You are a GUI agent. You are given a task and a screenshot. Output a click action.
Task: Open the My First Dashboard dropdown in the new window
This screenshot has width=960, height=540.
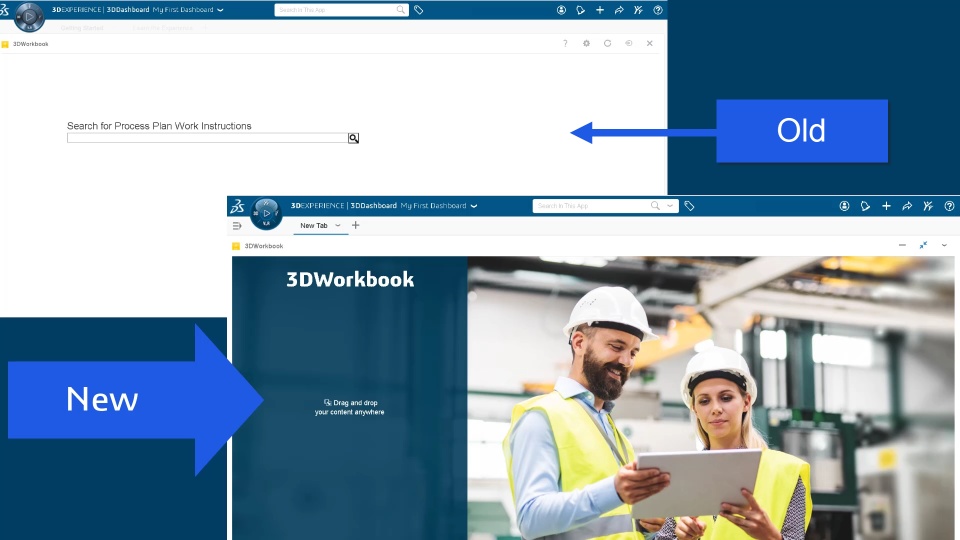(474, 206)
